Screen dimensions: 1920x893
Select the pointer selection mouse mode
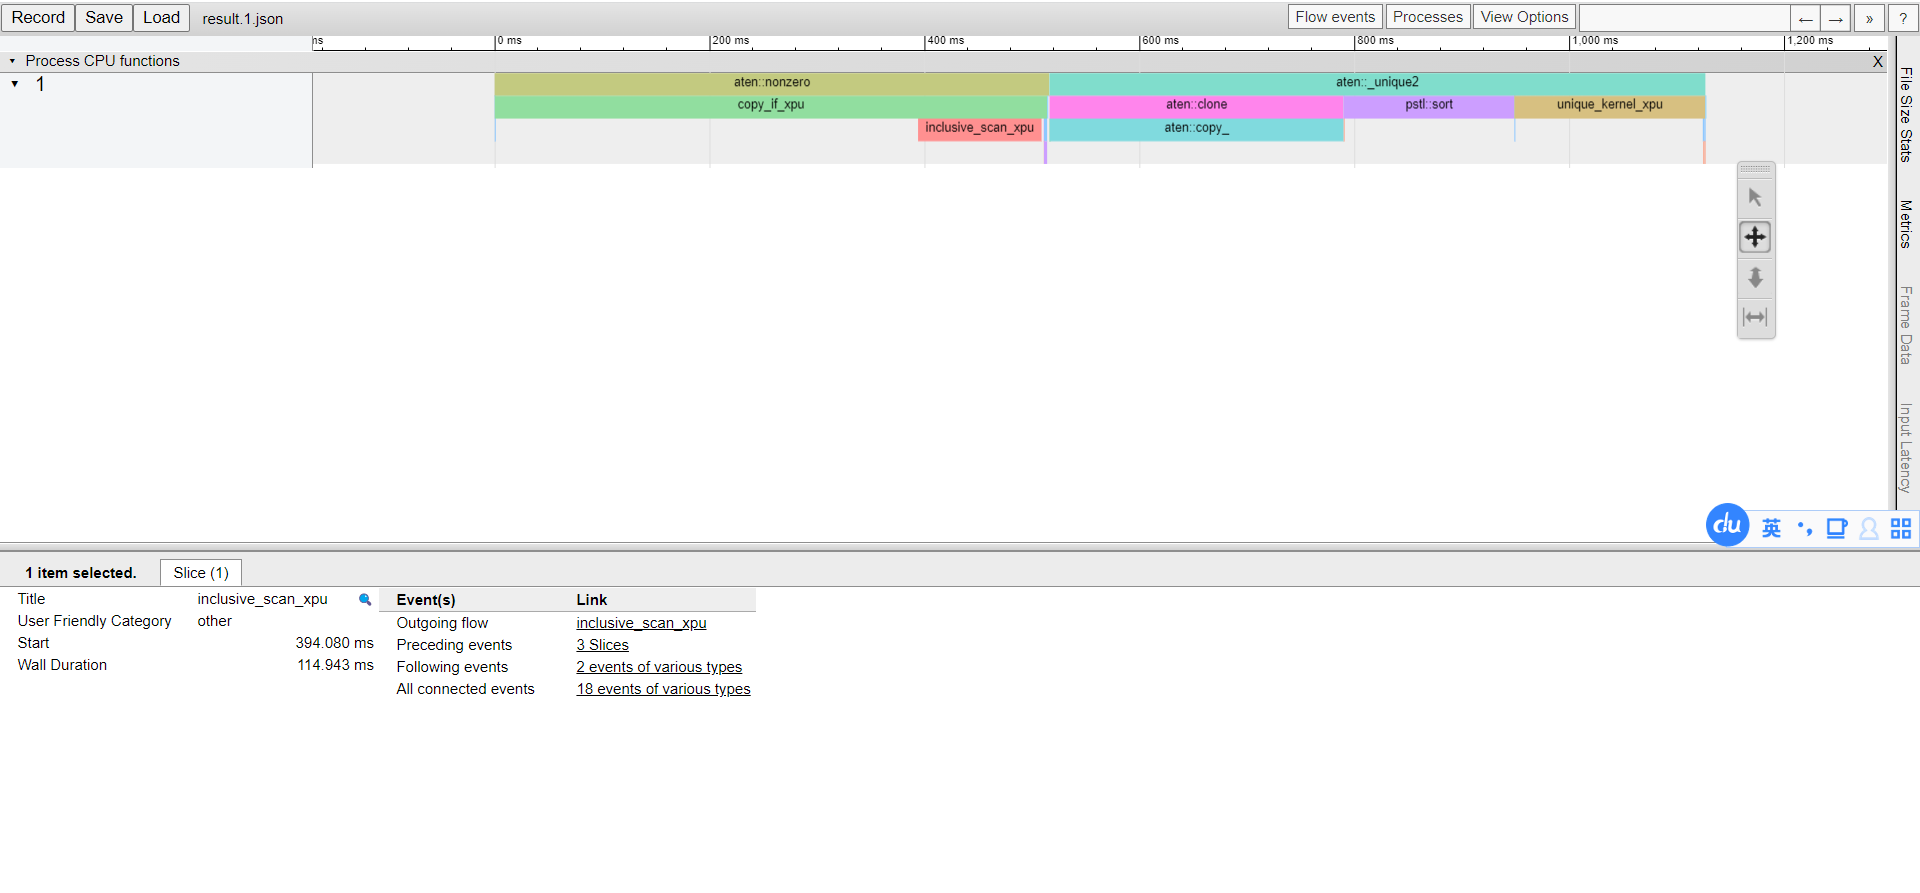1755,198
